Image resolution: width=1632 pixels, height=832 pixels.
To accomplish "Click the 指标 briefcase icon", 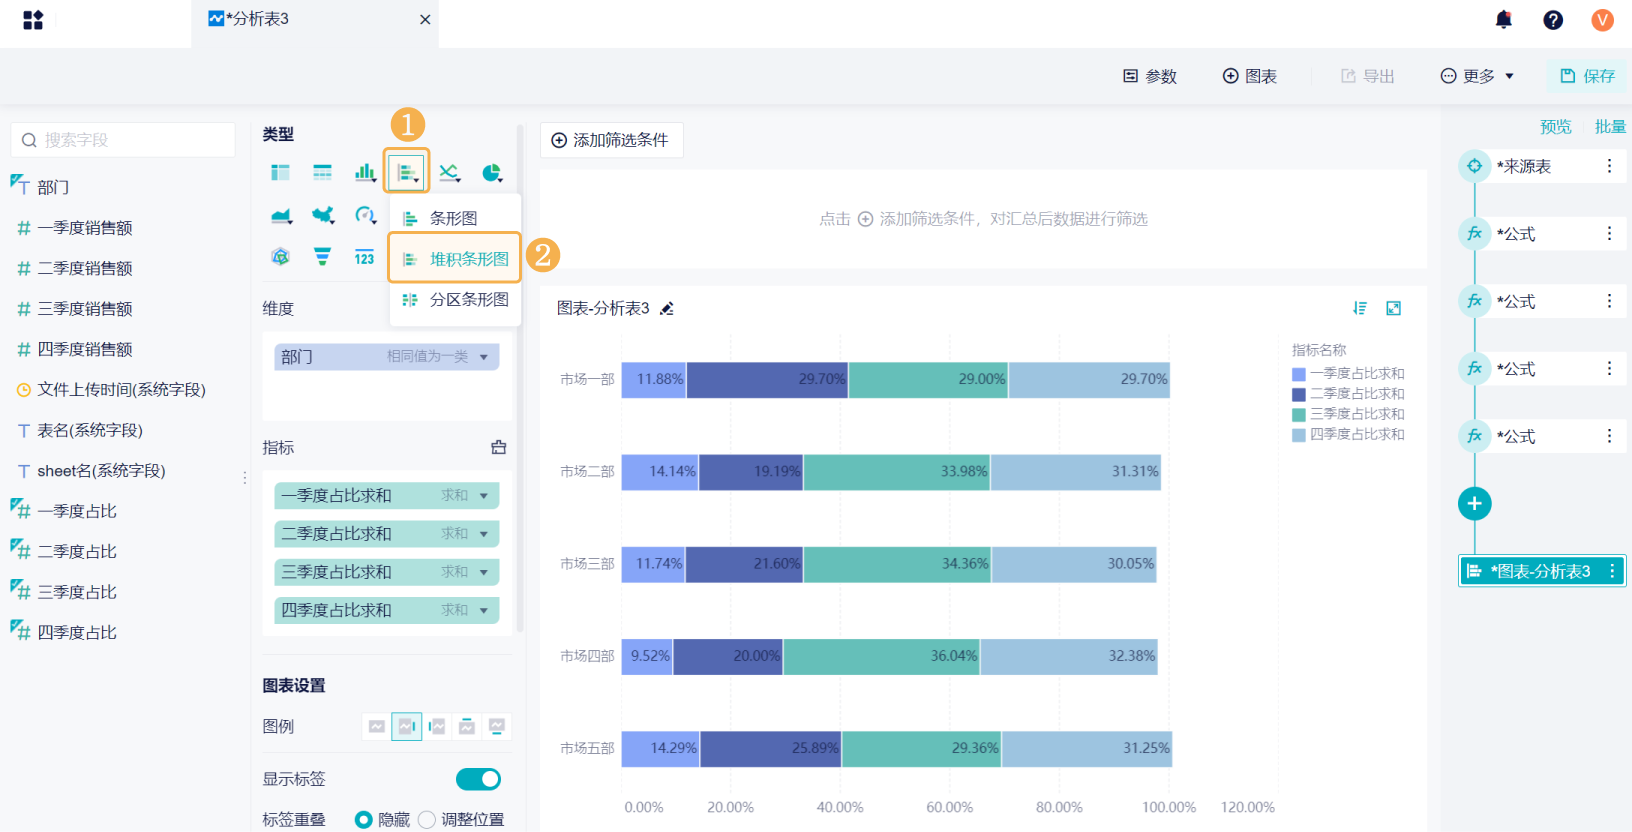I will (499, 448).
